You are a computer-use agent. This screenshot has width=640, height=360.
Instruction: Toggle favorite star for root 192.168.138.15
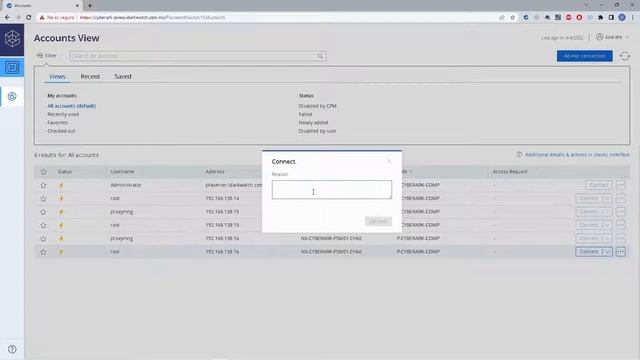[x=43, y=225]
